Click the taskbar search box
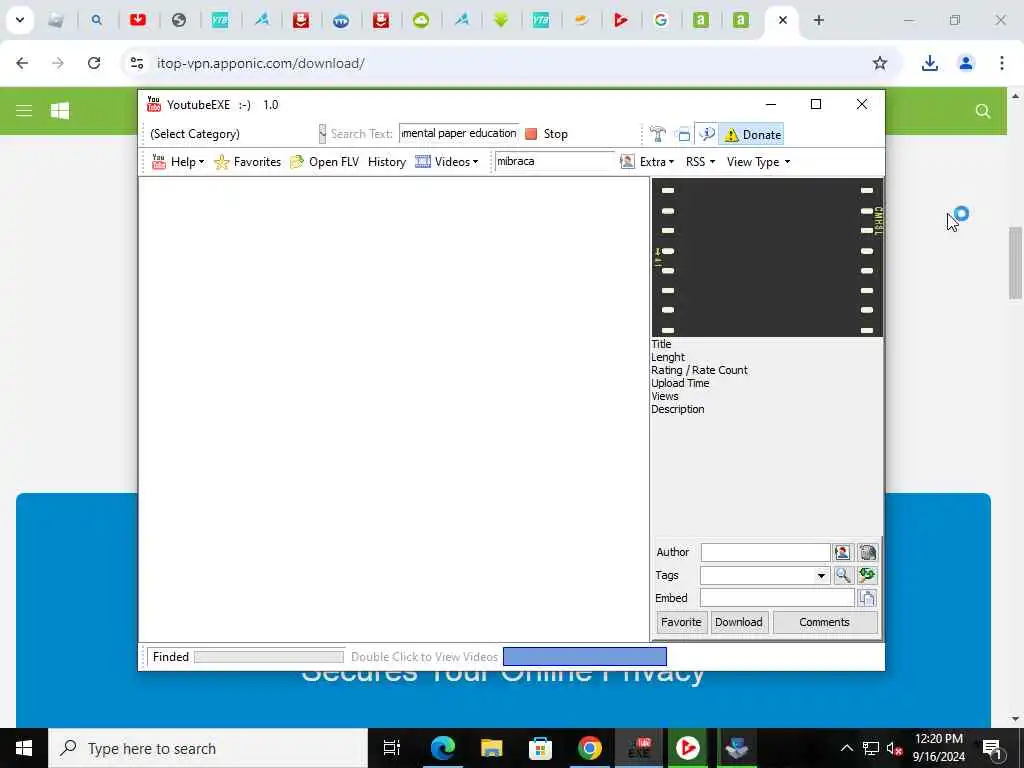The height and width of the screenshot is (768, 1024). coord(208,748)
